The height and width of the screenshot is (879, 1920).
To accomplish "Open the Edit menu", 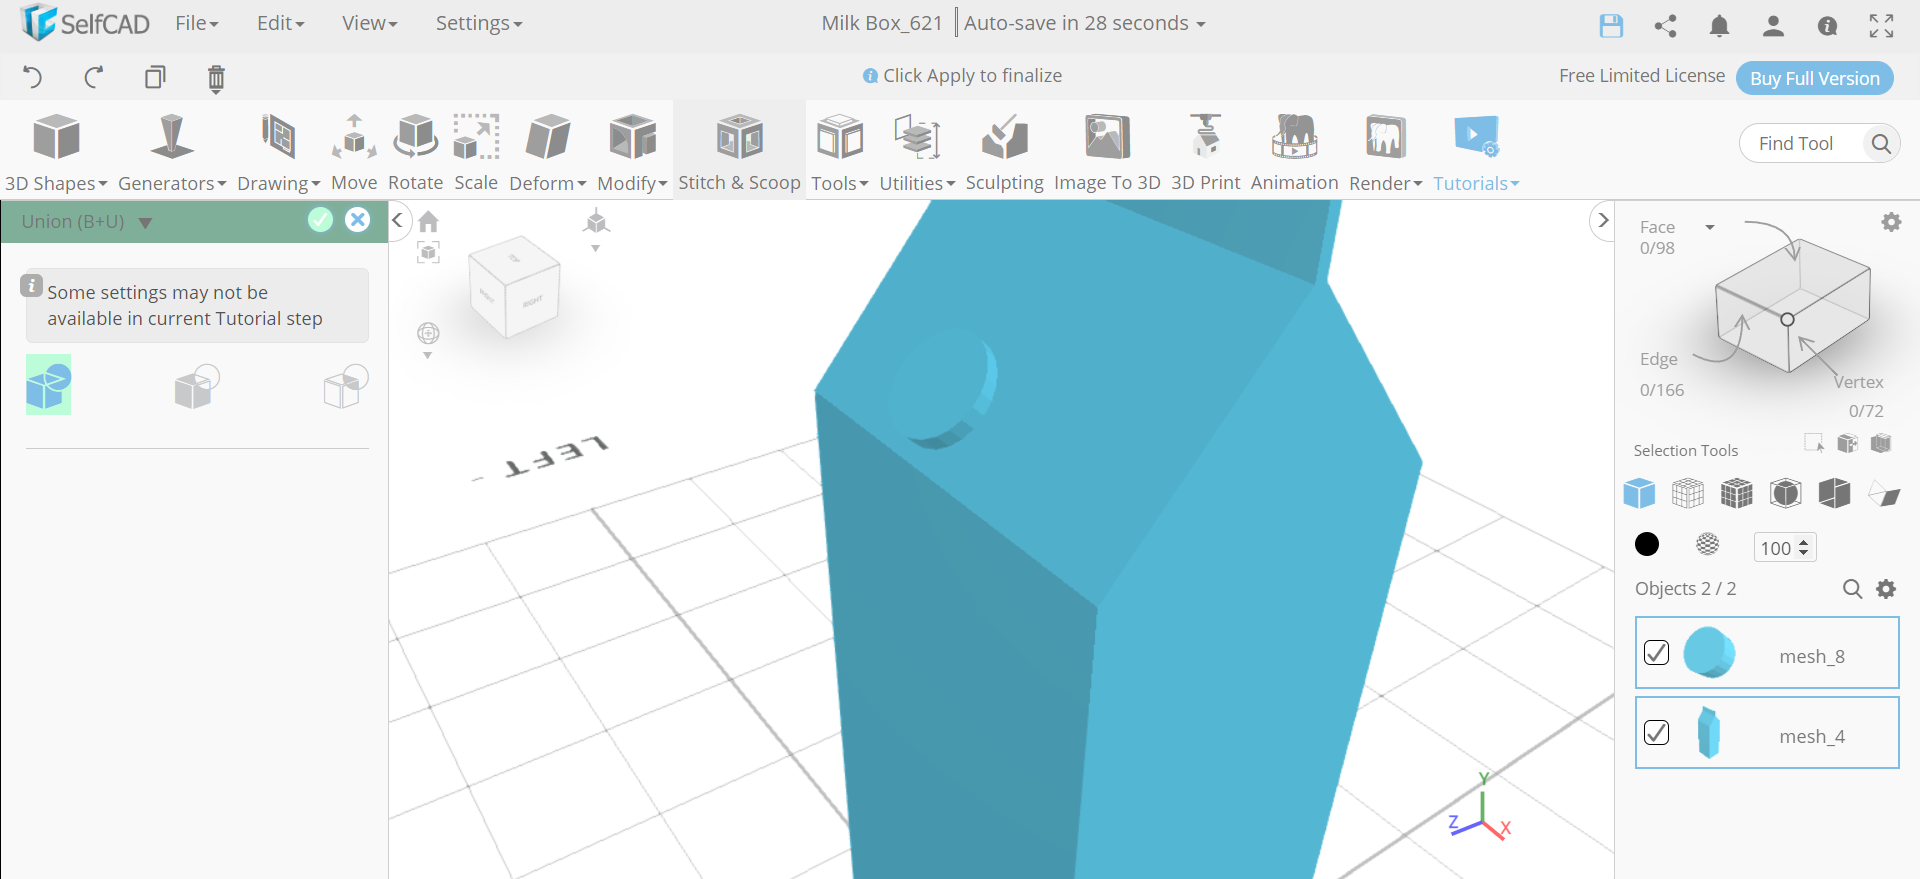I will pos(280,23).
